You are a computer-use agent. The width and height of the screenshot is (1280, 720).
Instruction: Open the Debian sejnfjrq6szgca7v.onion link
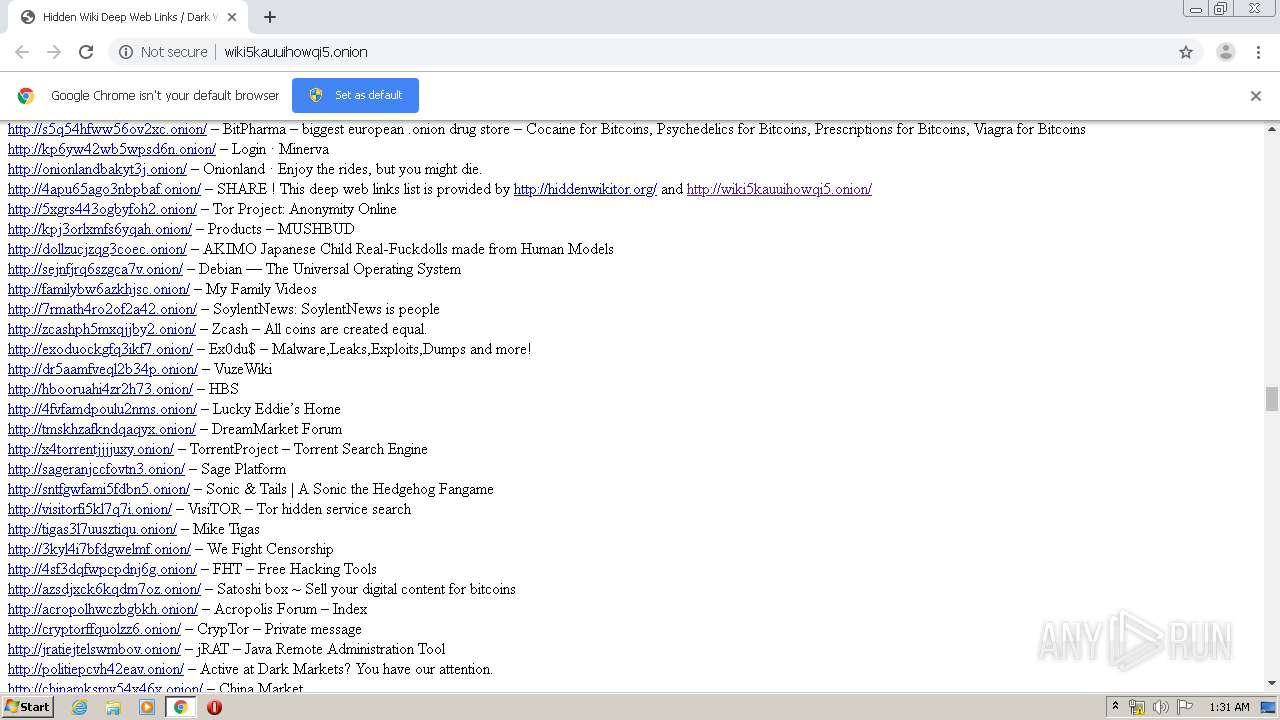coord(95,269)
